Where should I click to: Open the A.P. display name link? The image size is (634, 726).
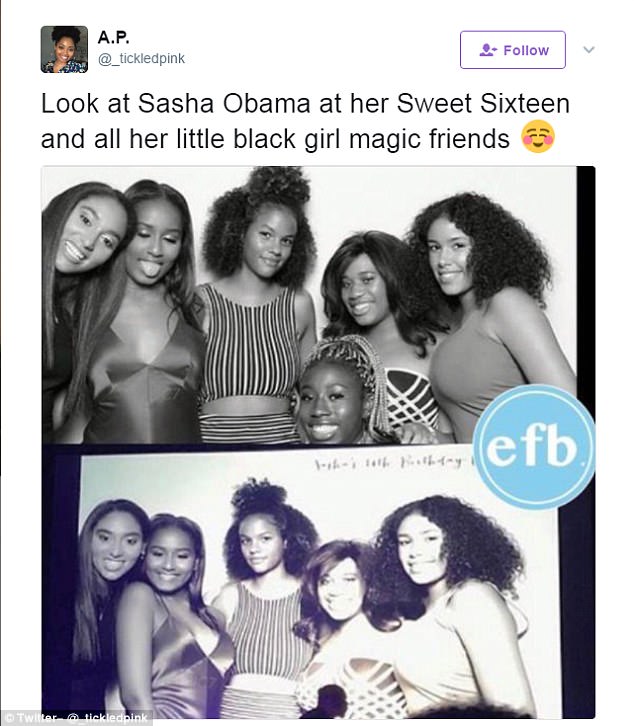point(113,37)
